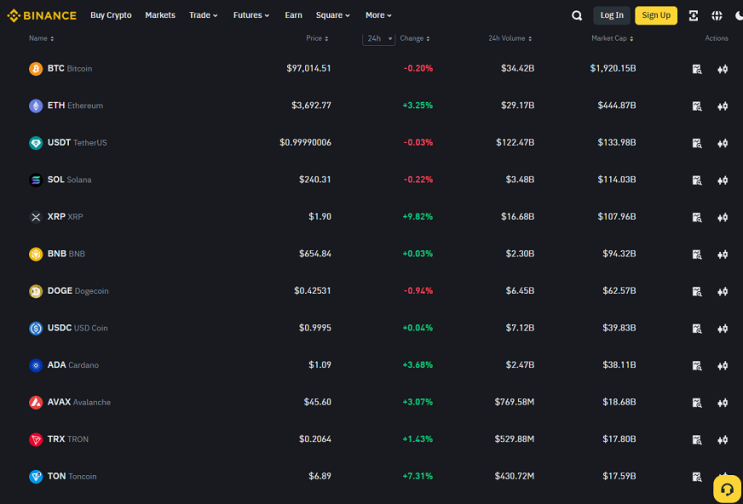The height and width of the screenshot is (504, 743).
Task: Open the Bitcoin coin logo
Action: coord(36,69)
